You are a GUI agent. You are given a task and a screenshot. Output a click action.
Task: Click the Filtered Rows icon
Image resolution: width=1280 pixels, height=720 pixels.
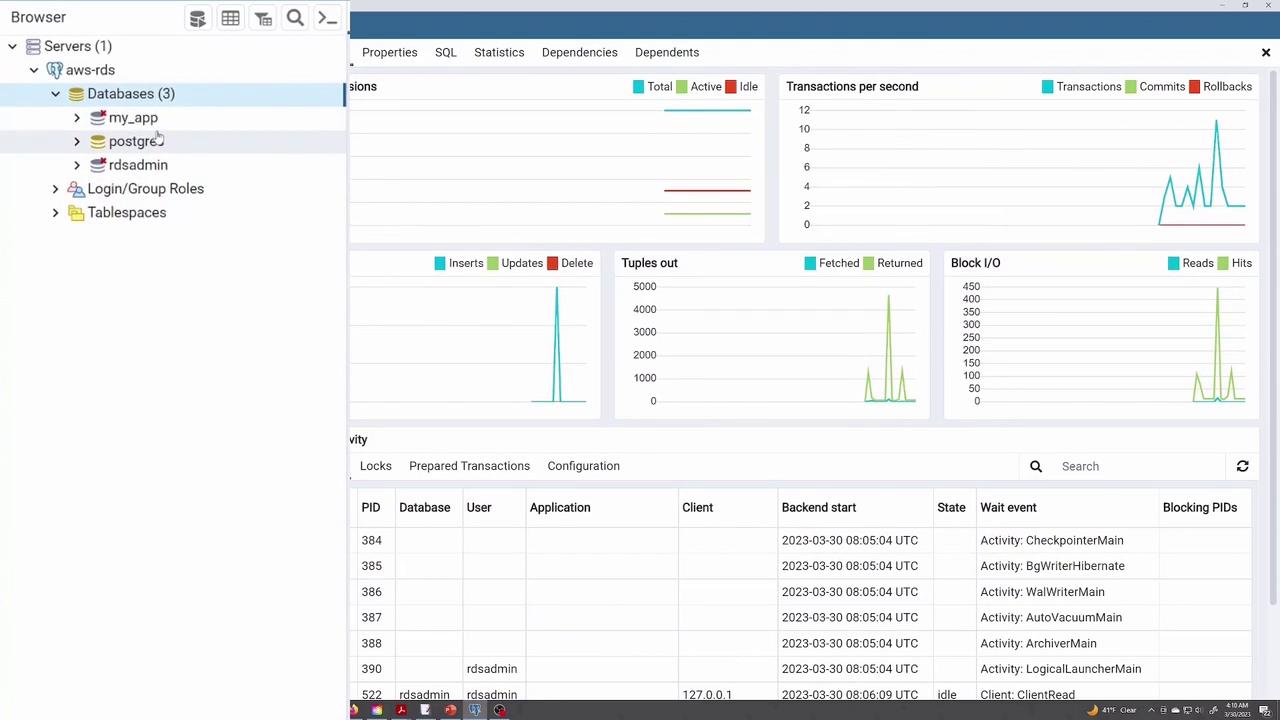(263, 18)
